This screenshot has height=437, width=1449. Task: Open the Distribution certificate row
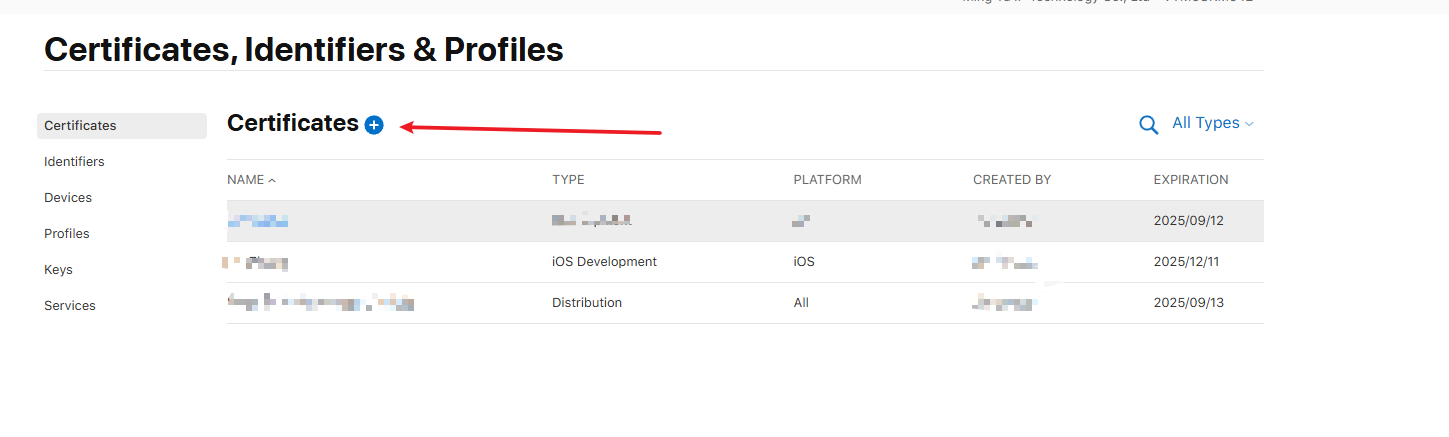pyautogui.click(x=587, y=303)
